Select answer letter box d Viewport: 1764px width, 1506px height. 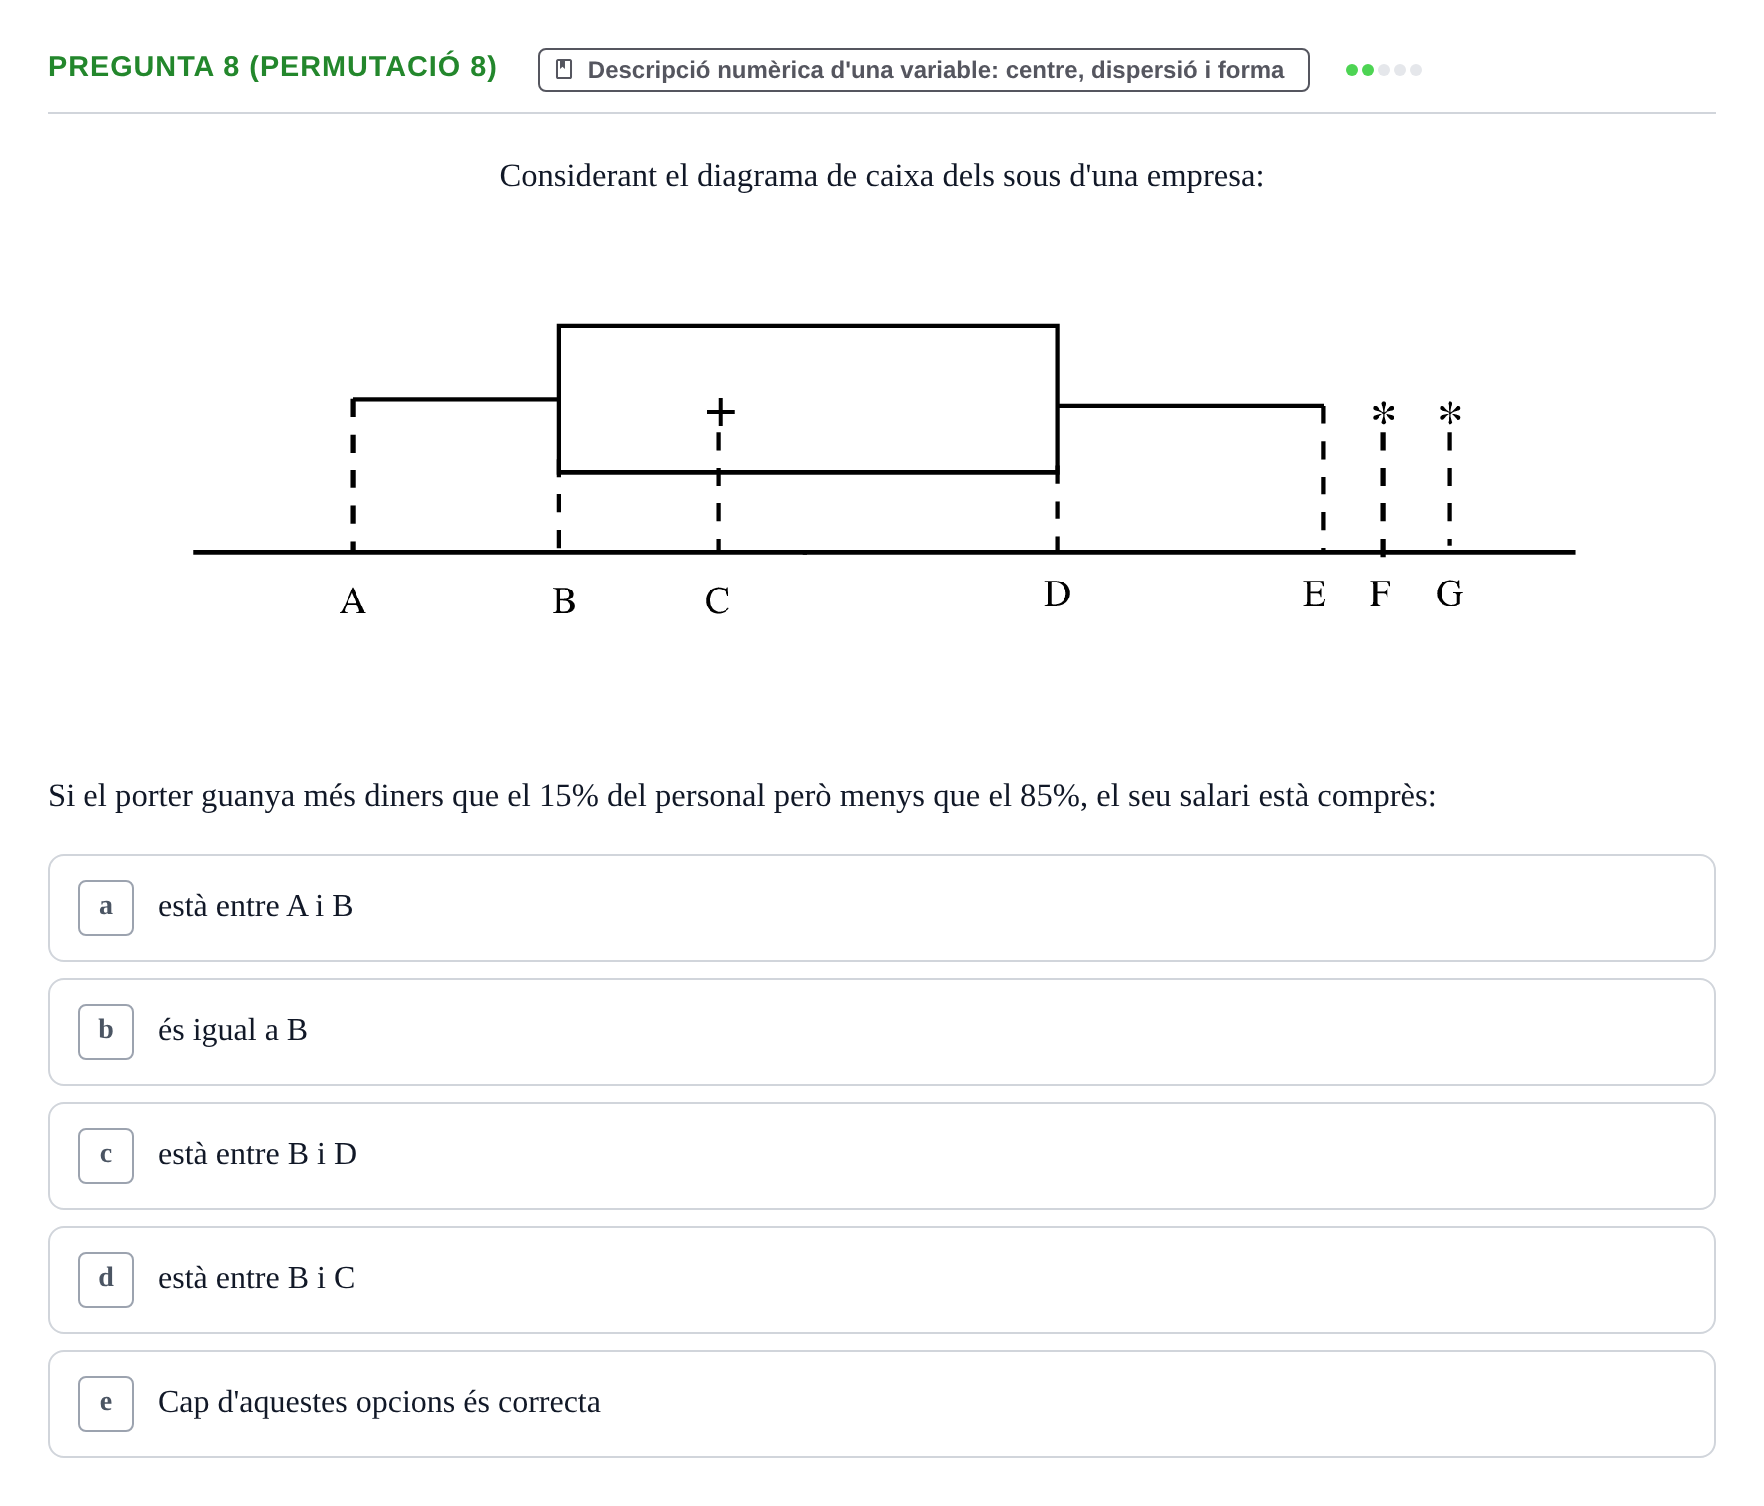[106, 1280]
